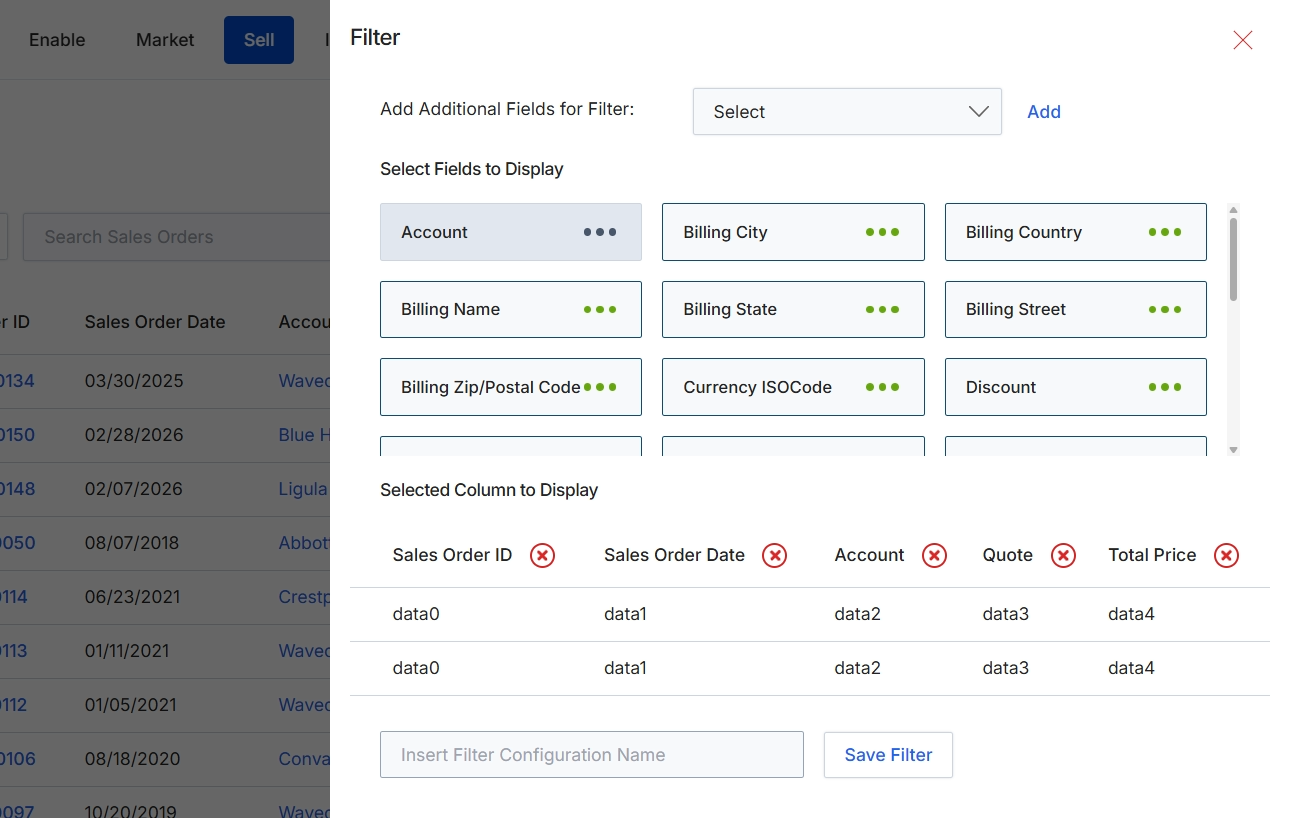Remove the Account selected column
The height and width of the screenshot is (818, 1290).
click(x=934, y=555)
